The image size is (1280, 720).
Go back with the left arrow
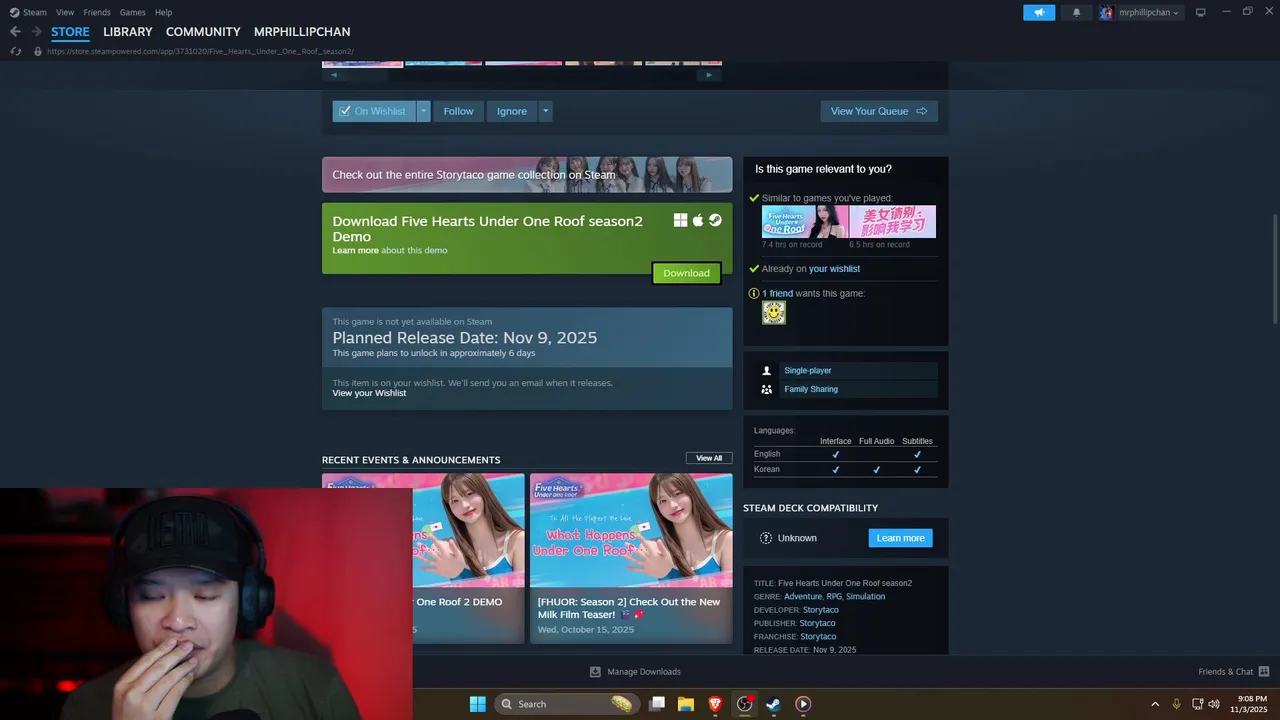(15, 32)
